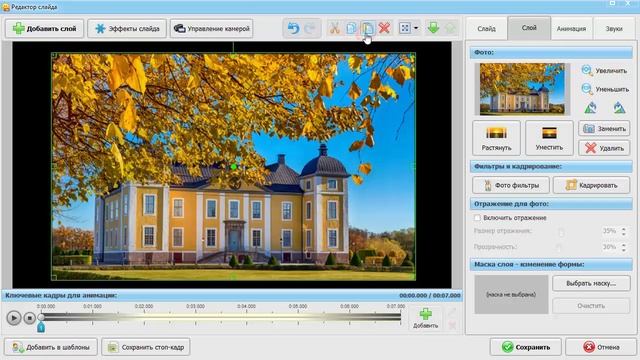The image size is (640, 360).
Task: Click Уменьшить to zoom out the photo
Action: [x=605, y=89]
